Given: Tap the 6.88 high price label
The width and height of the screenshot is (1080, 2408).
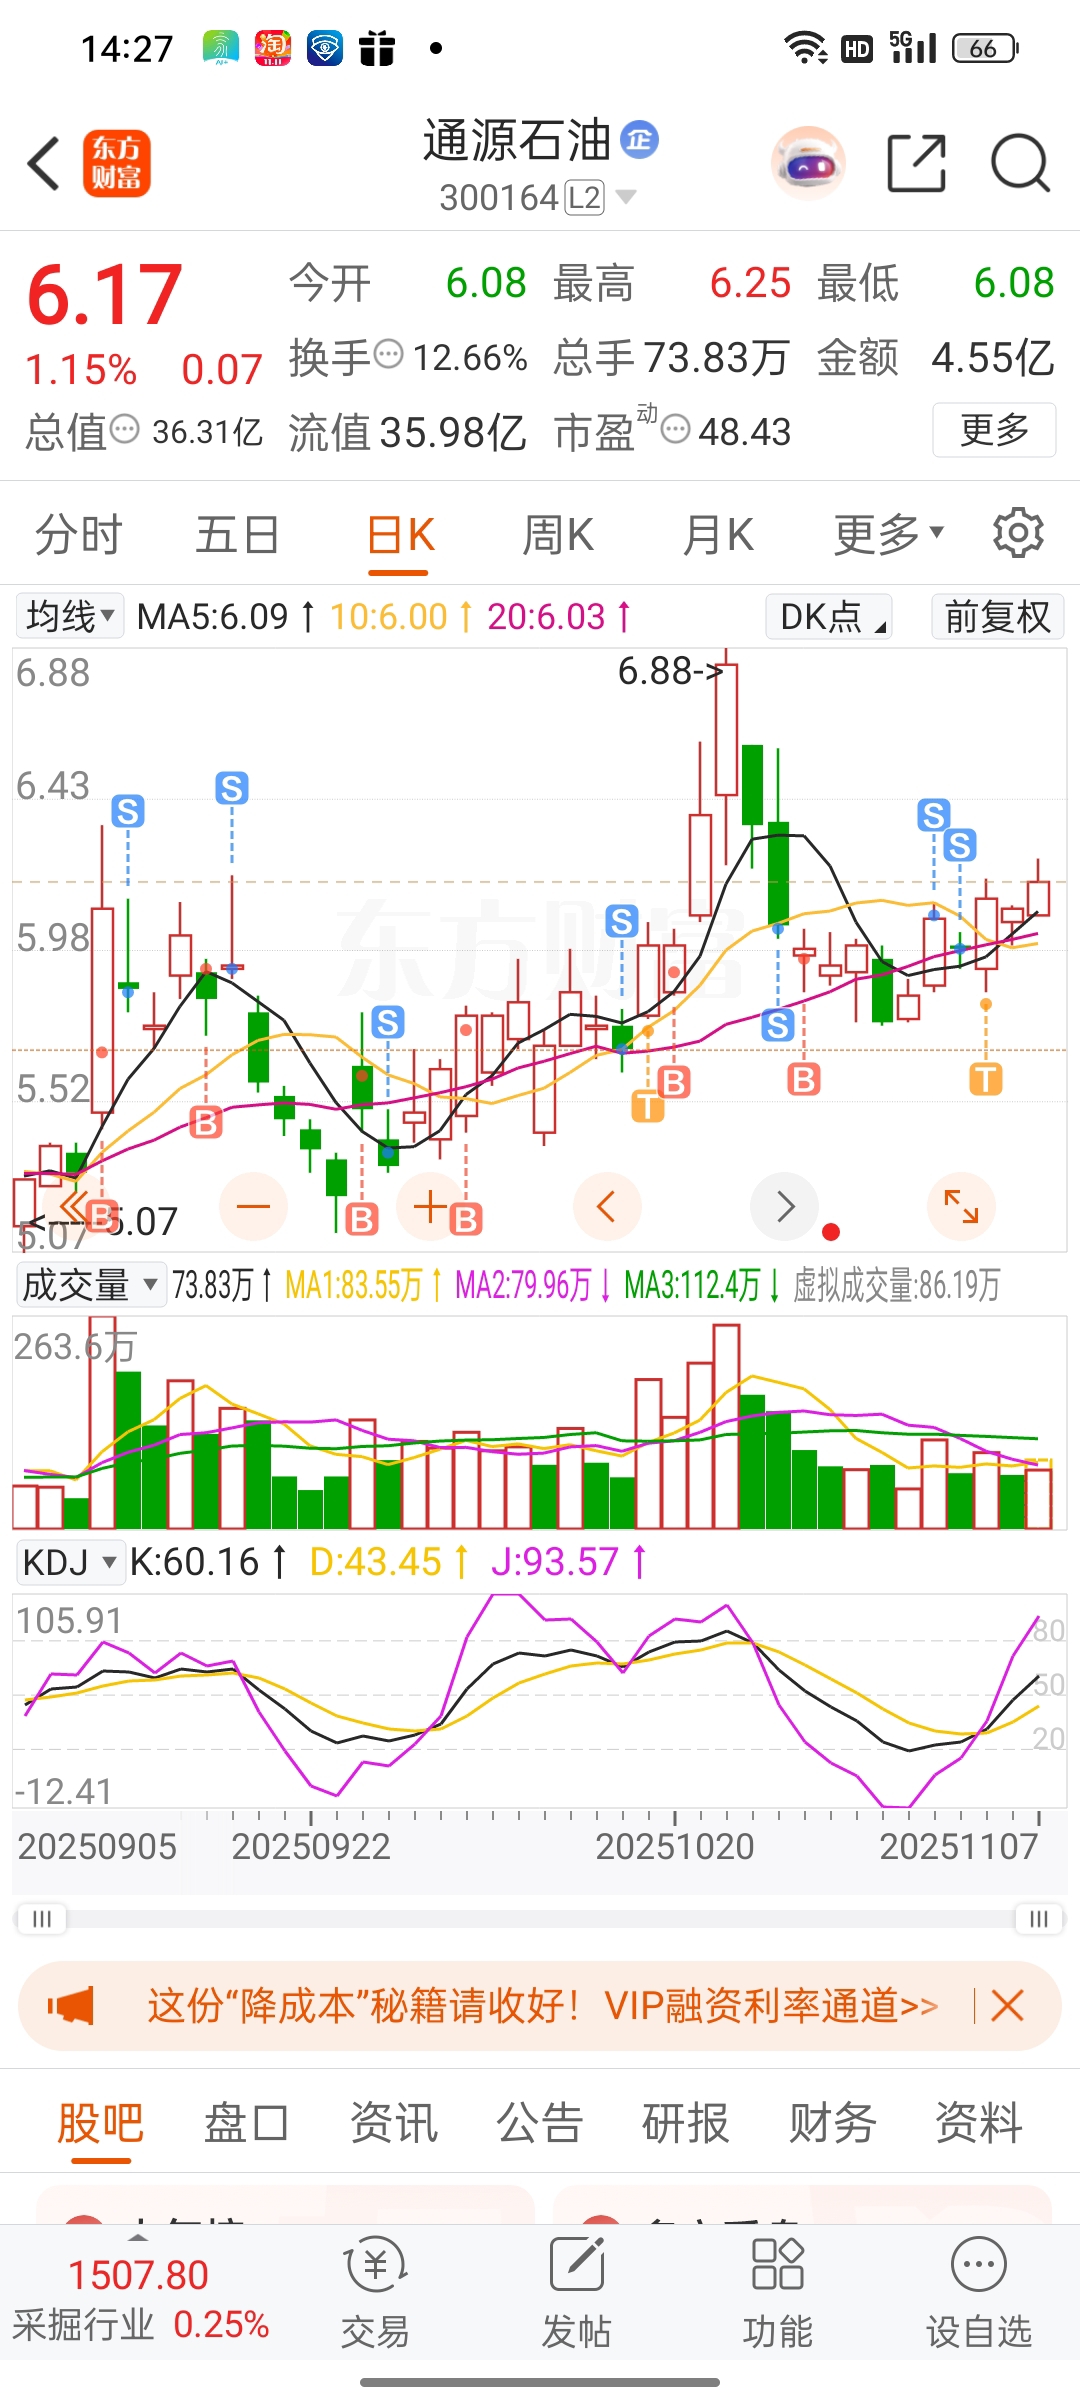Looking at the screenshot, I should [x=668, y=671].
